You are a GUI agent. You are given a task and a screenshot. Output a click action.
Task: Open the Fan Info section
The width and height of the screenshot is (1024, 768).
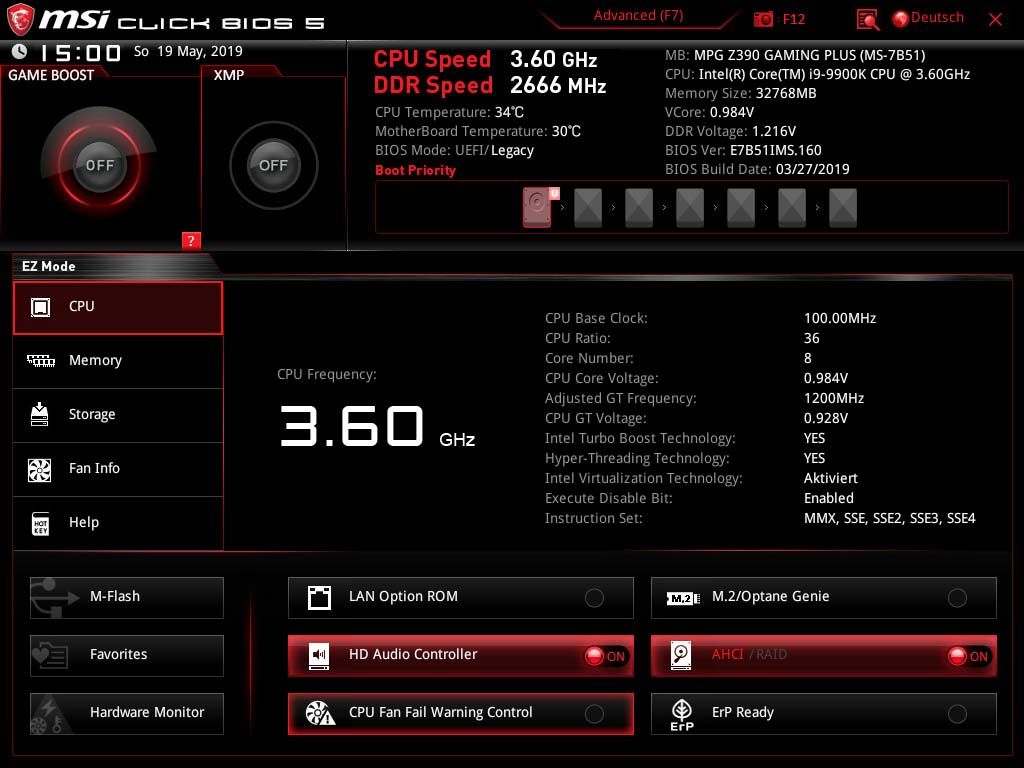pyautogui.click(x=118, y=470)
